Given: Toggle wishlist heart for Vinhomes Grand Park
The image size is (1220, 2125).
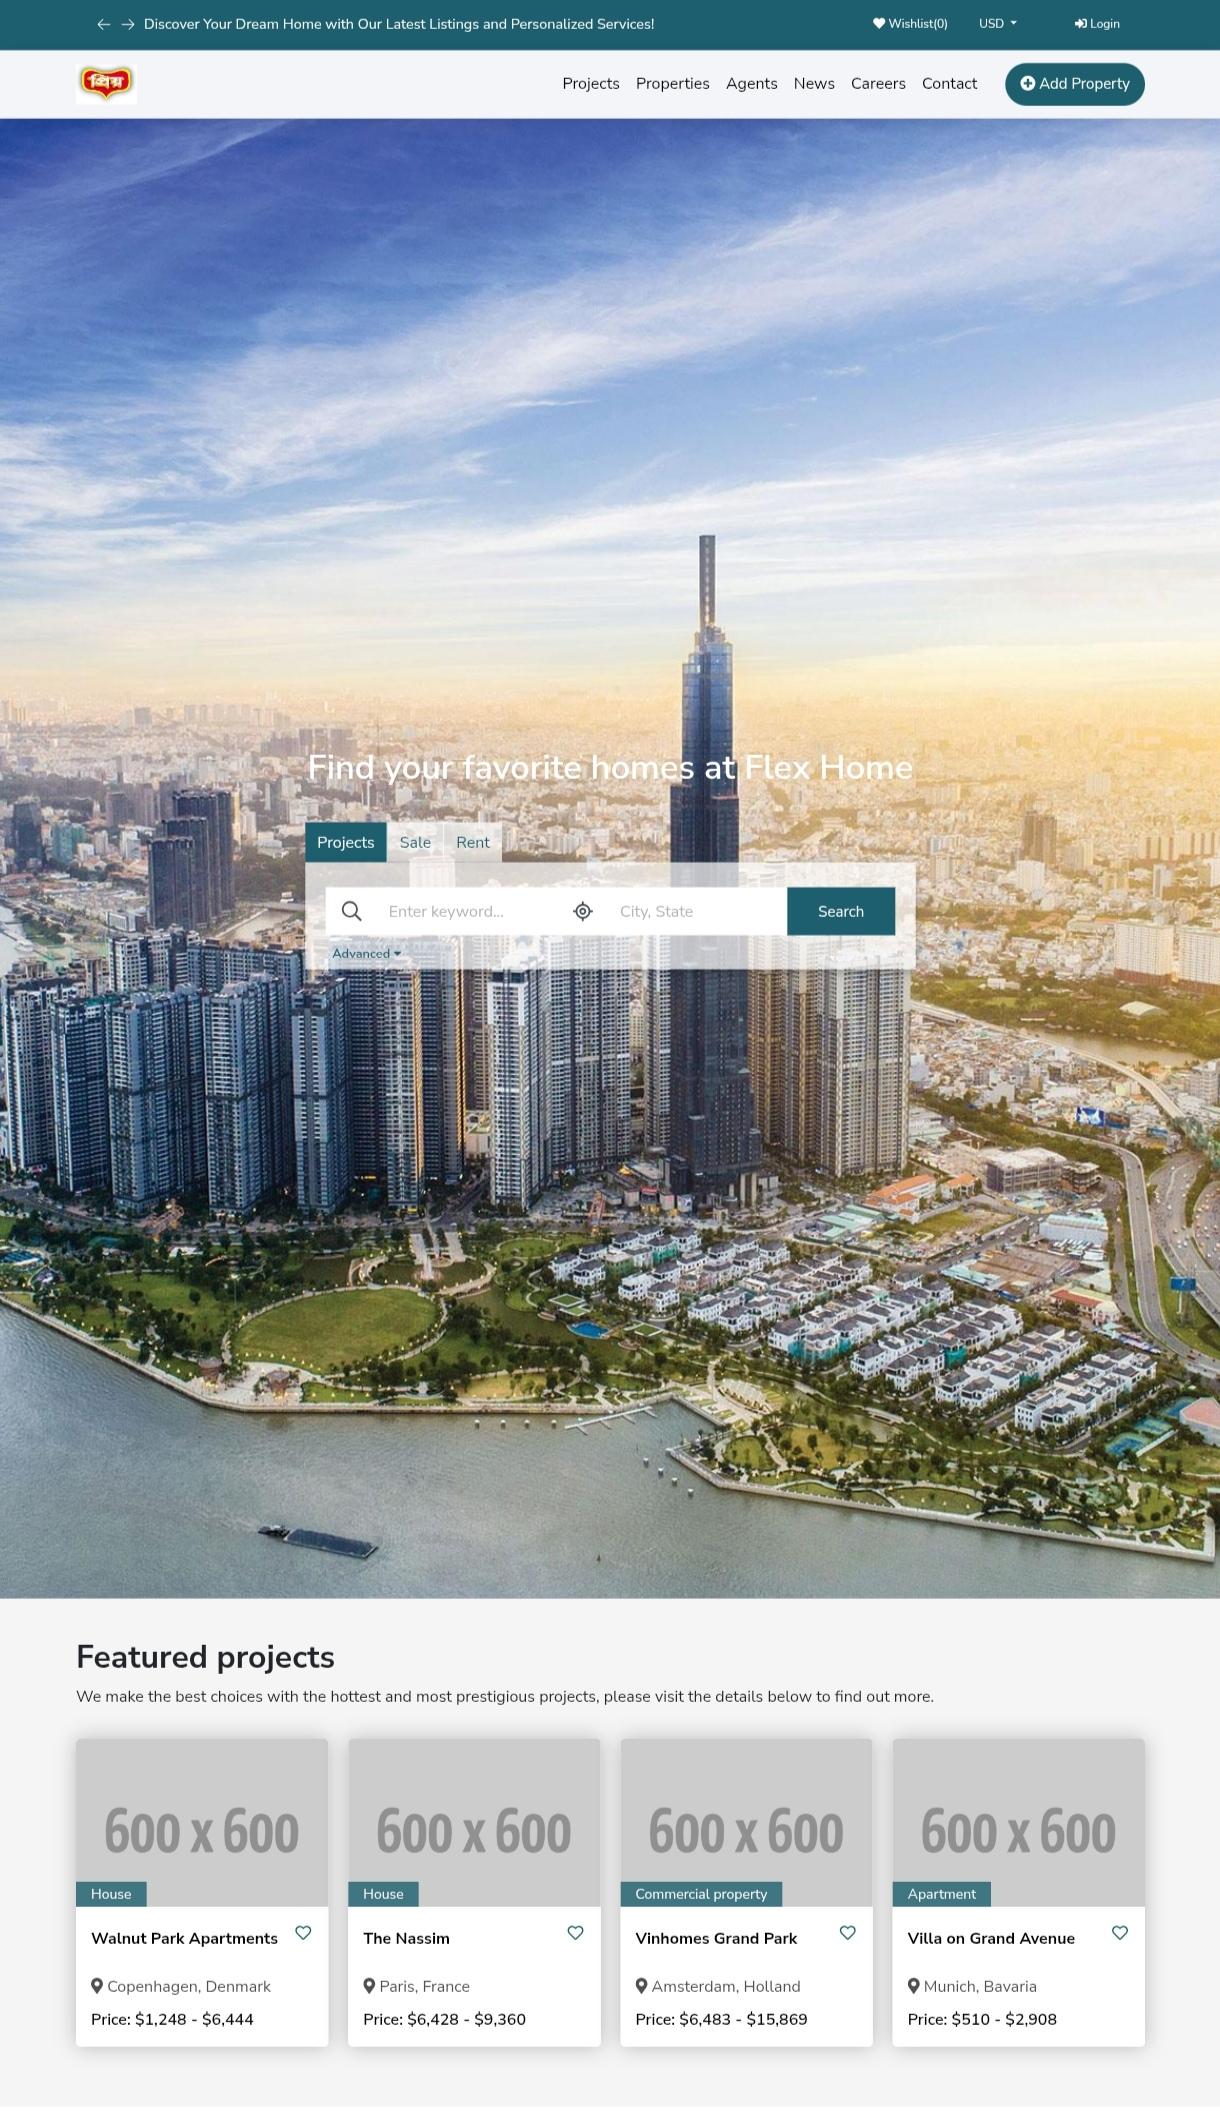Looking at the screenshot, I should tap(847, 1933).
